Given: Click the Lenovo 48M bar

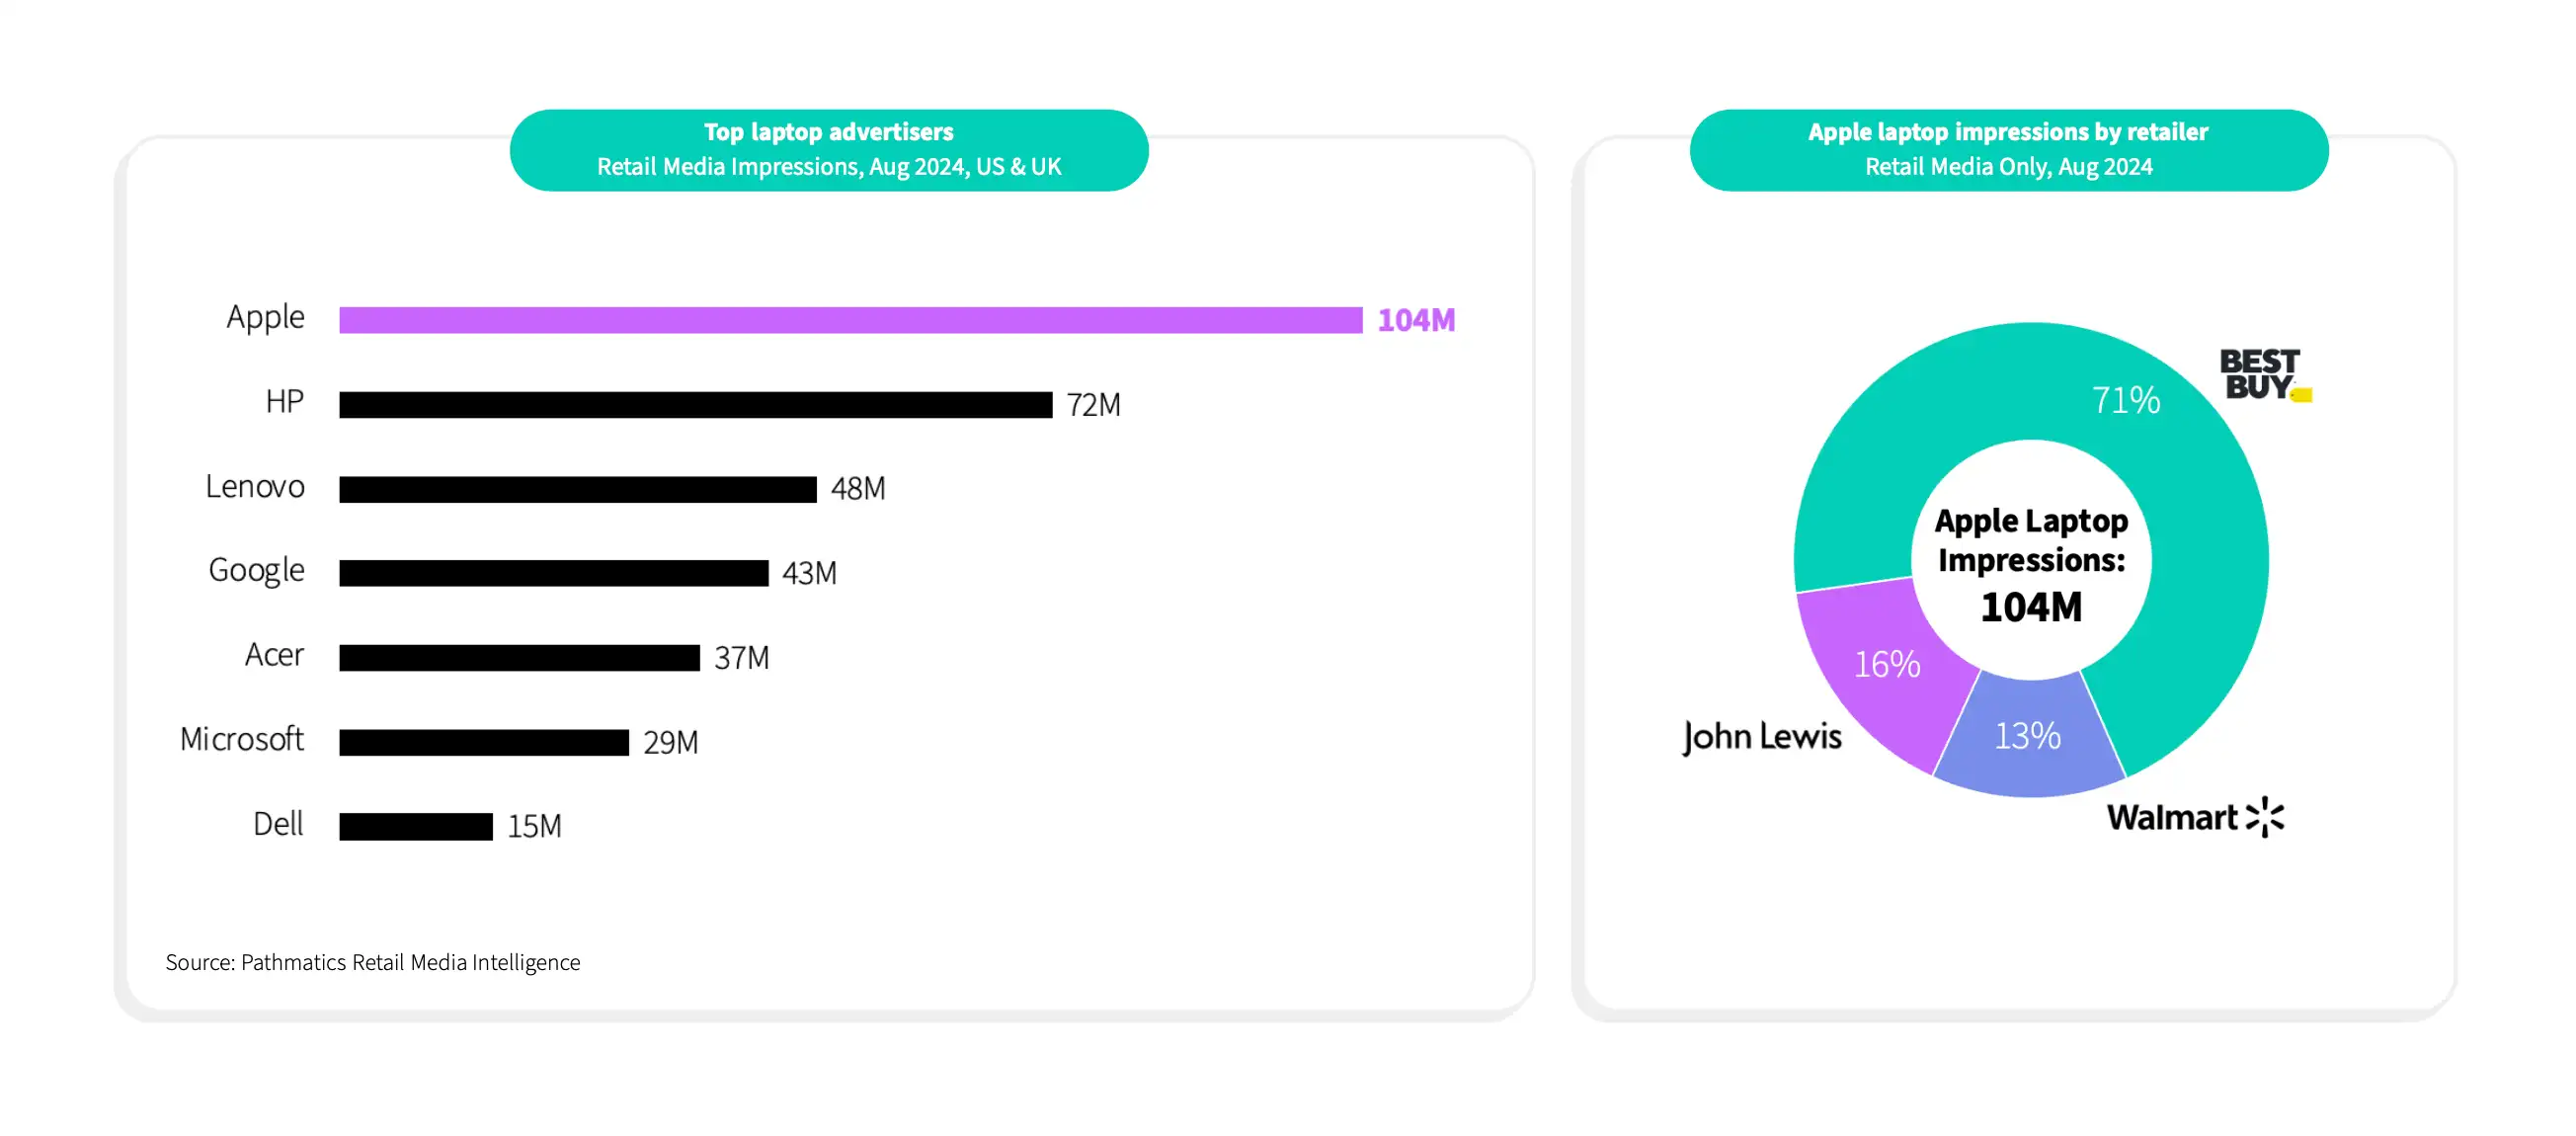Looking at the screenshot, I should 577,489.
